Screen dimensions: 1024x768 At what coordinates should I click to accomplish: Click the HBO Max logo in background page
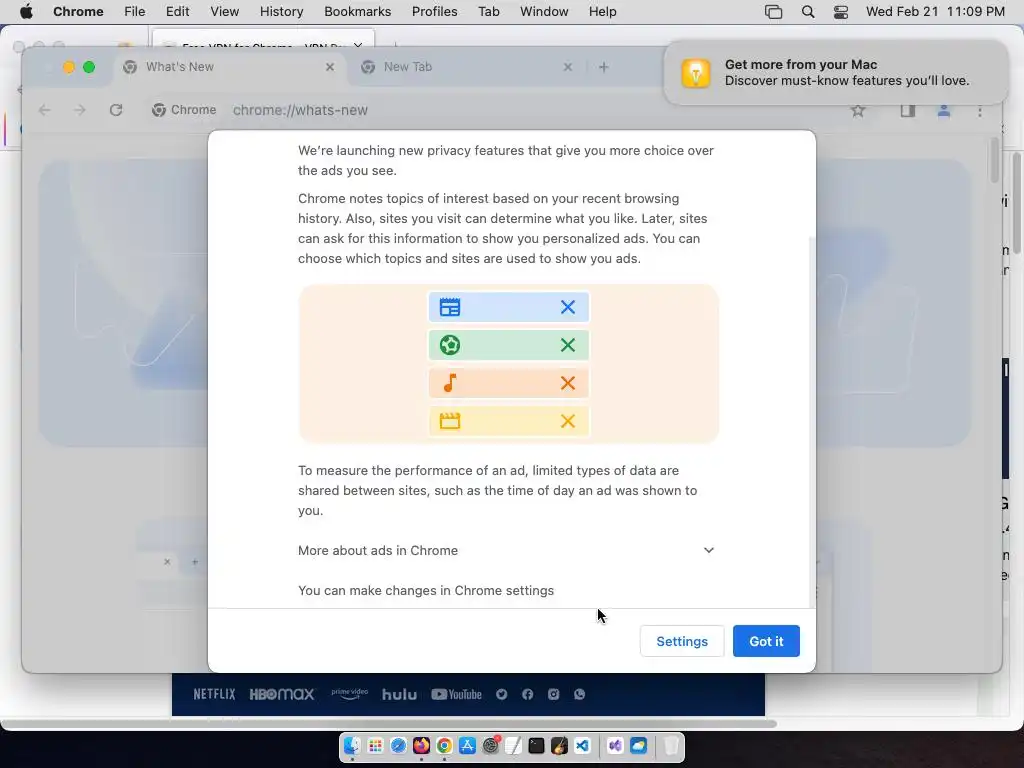point(281,694)
